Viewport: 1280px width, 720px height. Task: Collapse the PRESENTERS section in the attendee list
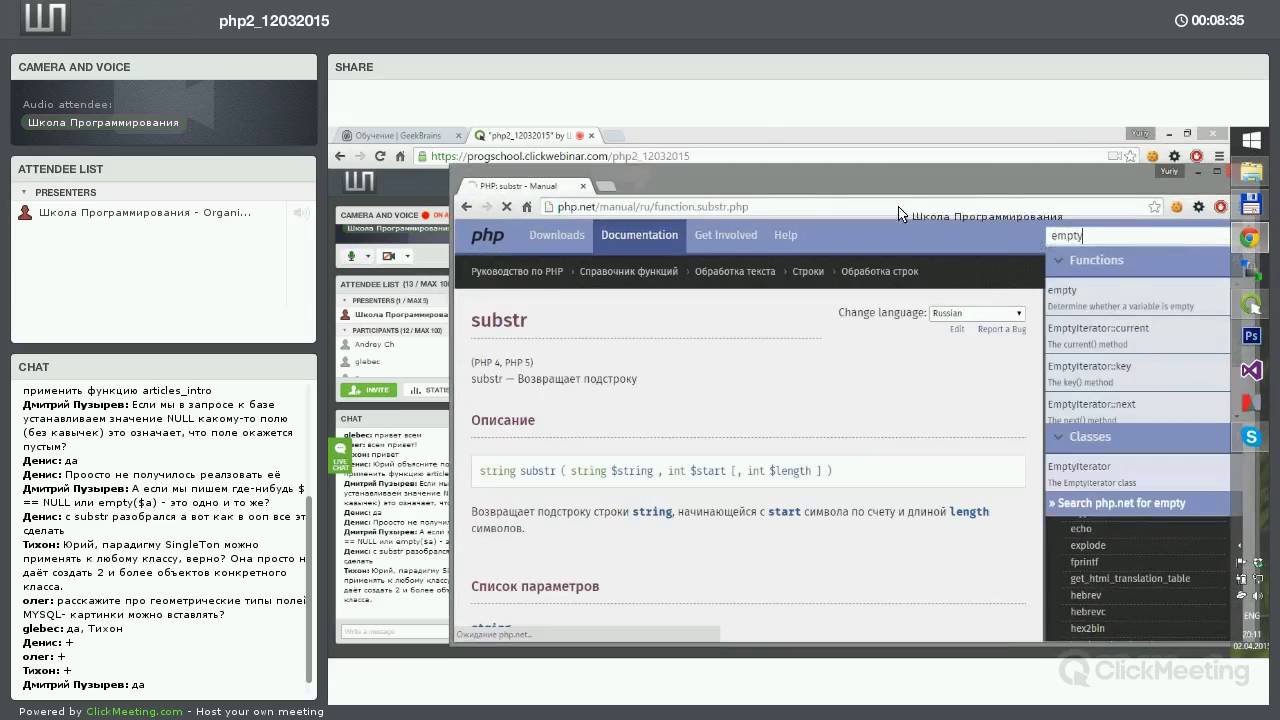(24, 192)
